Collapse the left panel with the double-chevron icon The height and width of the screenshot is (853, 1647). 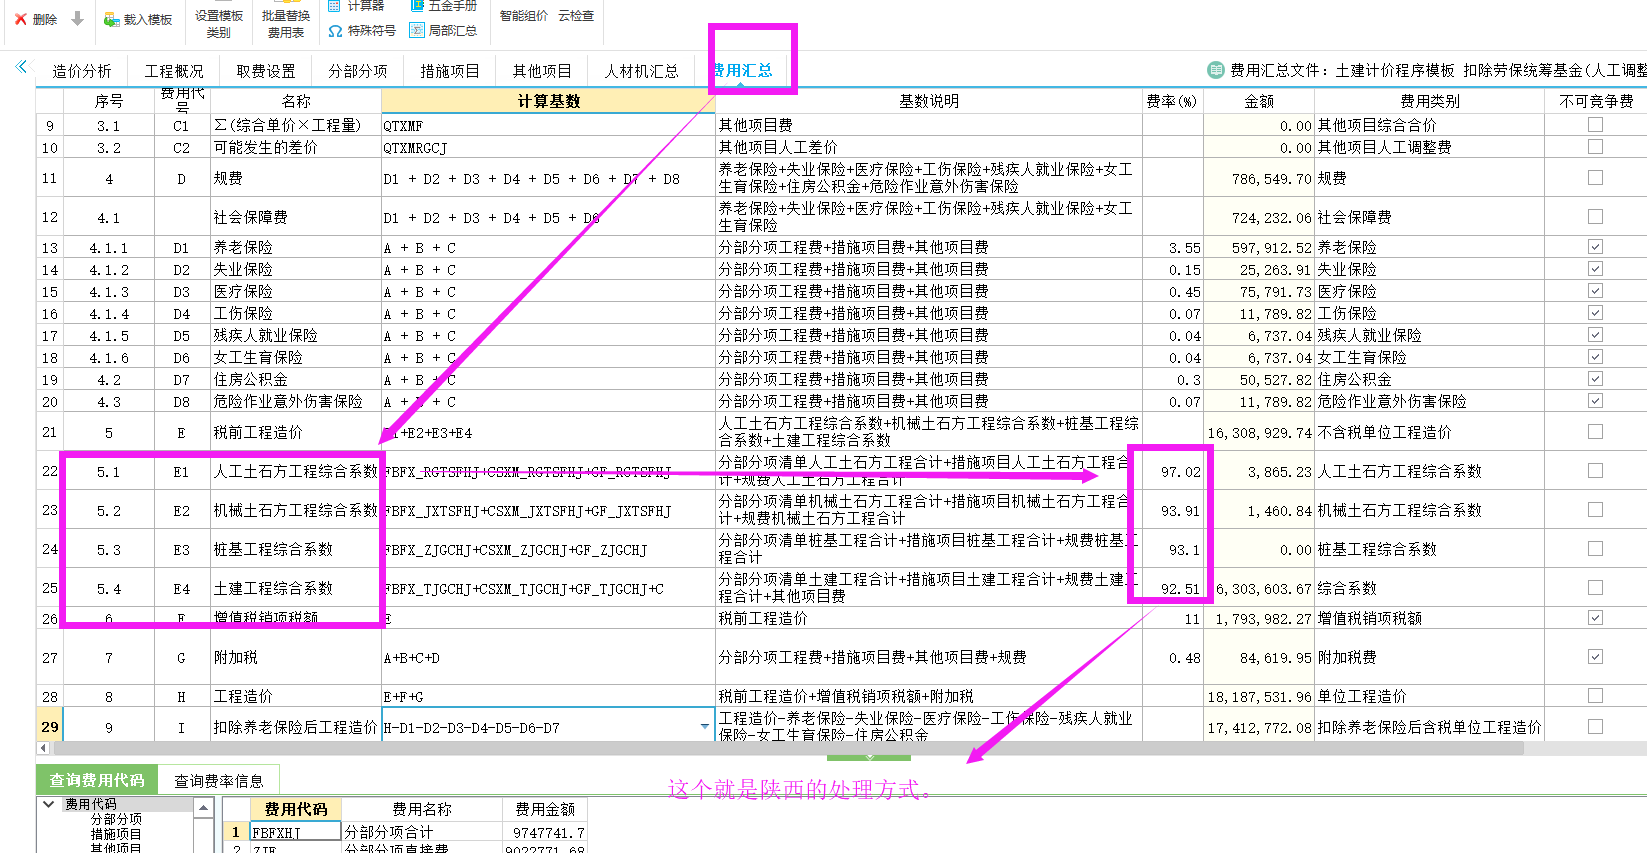[x=21, y=67]
